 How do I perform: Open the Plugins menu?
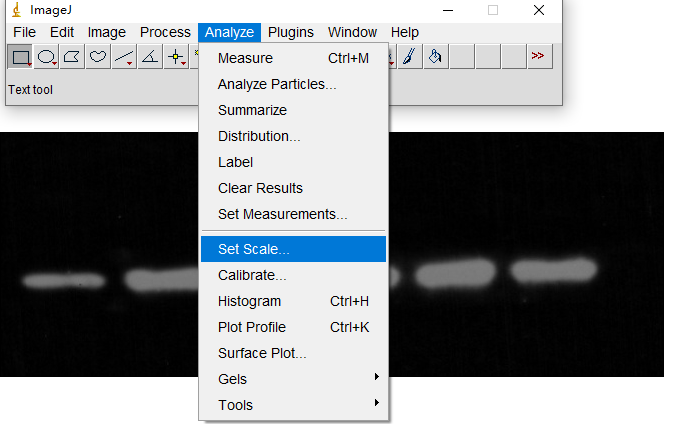(290, 32)
